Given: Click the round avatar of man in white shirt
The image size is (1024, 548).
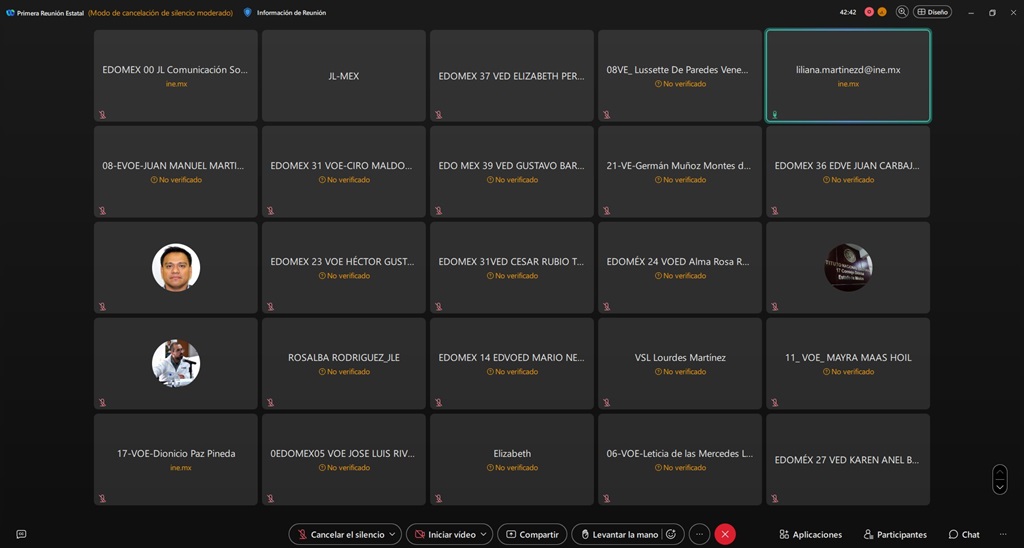Looking at the screenshot, I should click(176, 267).
